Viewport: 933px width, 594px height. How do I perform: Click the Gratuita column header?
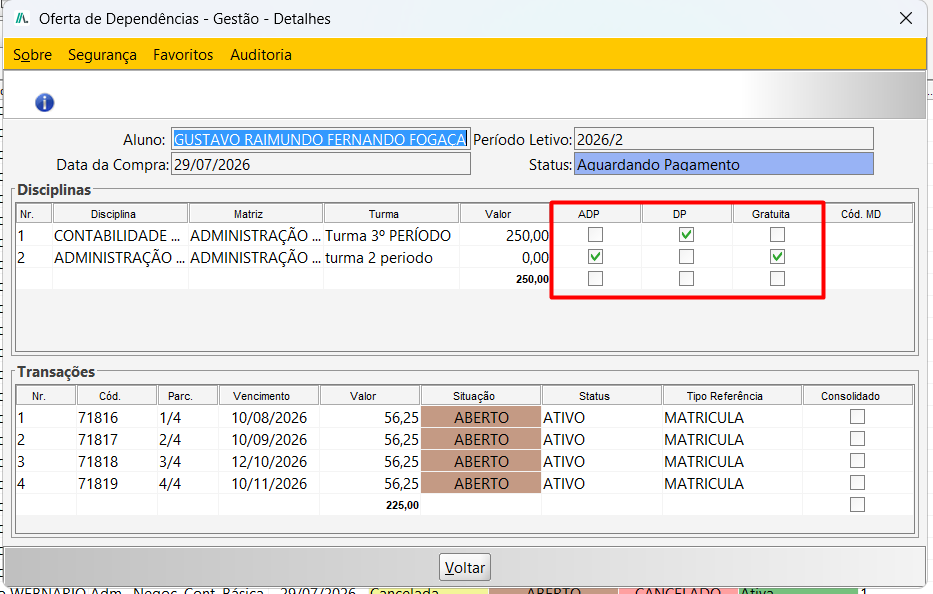click(x=777, y=214)
